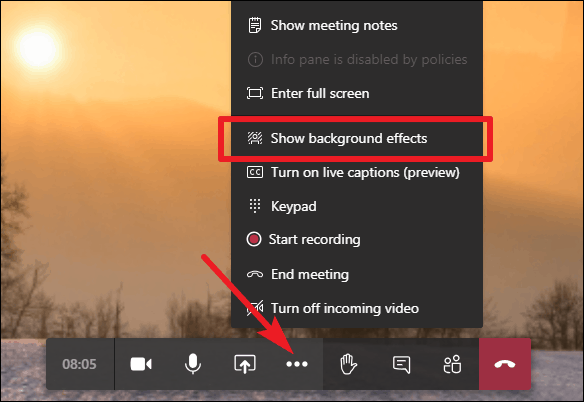584x402 pixels.
Task: Raise your hand in the meeting
Action: click(349, 364)
